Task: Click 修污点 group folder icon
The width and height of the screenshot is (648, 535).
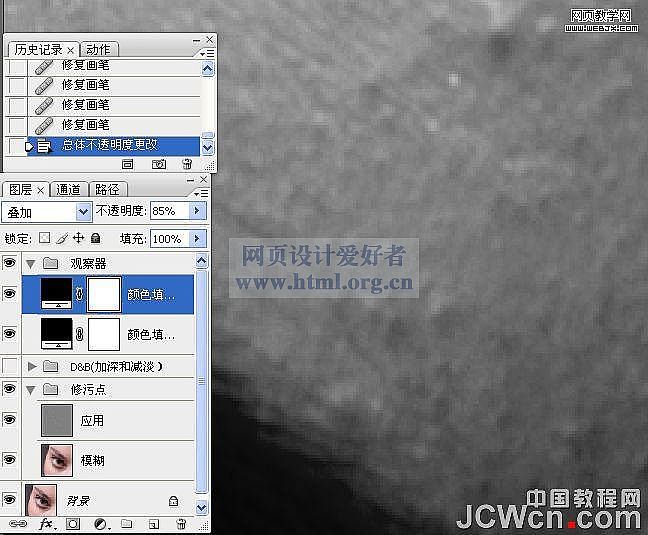Action: click(51, 389)
